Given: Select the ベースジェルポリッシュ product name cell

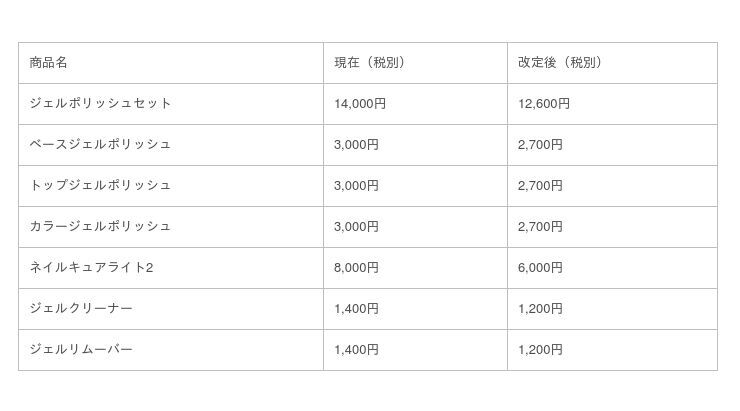Looking at the screenshot, I should pyautogui.click(x=101, y=145).
